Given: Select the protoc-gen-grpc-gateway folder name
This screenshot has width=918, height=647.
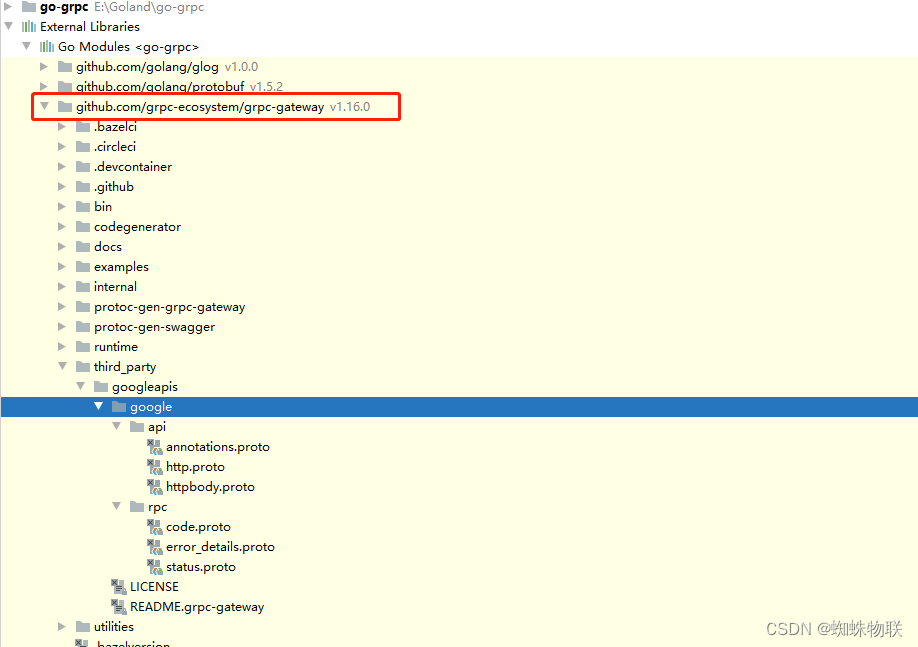Looking at the screenshot, I should pos(170,307).
